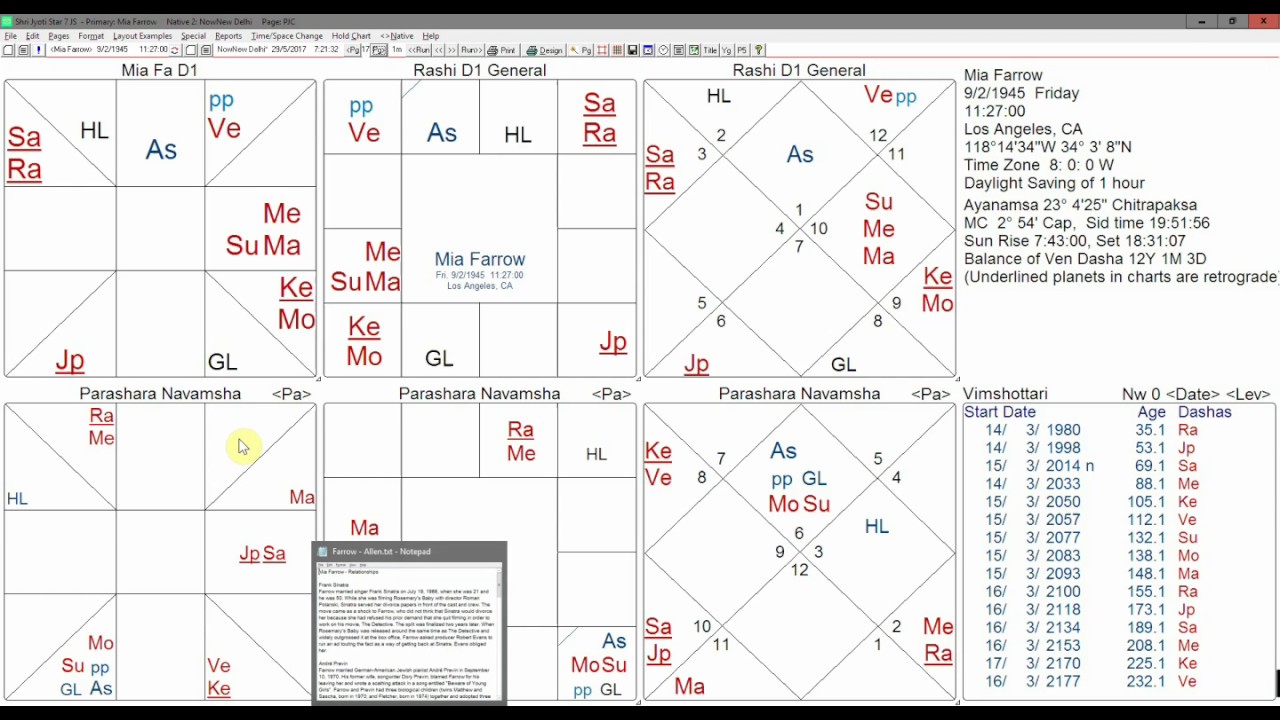Screen dimensions: 1280x720
Task: Click the blue window icon in toolbar
Action: click(648, 50)
